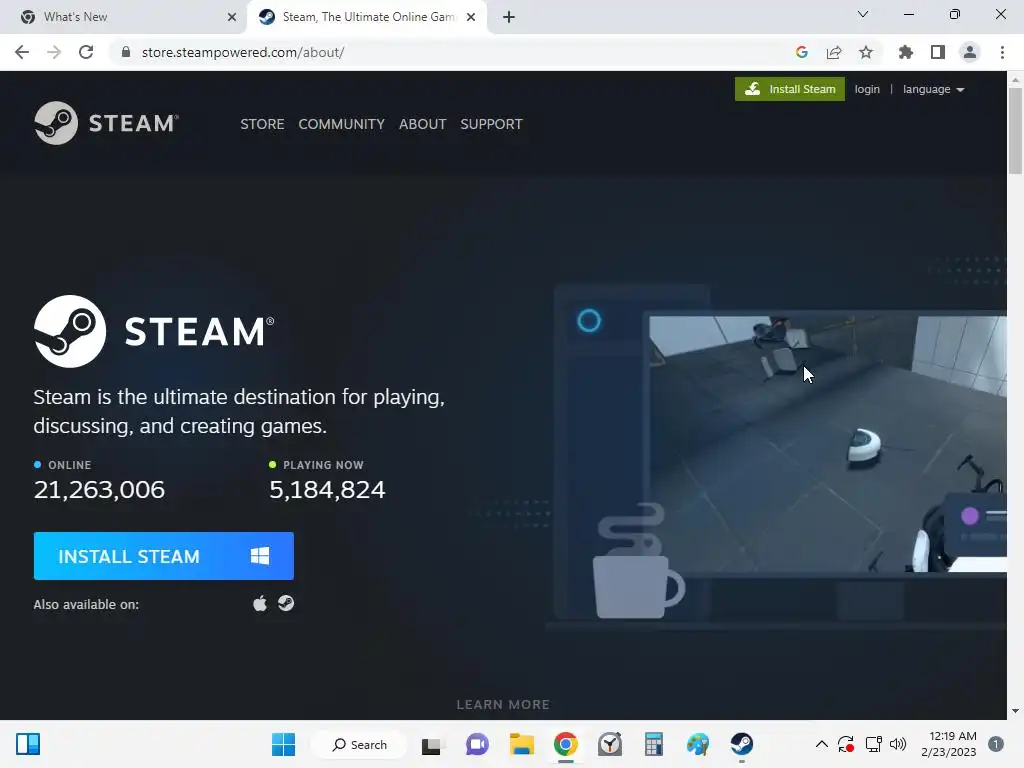Image resolution: width=1024 pixels, height=768 pixels.
Task: Share this page icon
Action: tap(834, 52)
